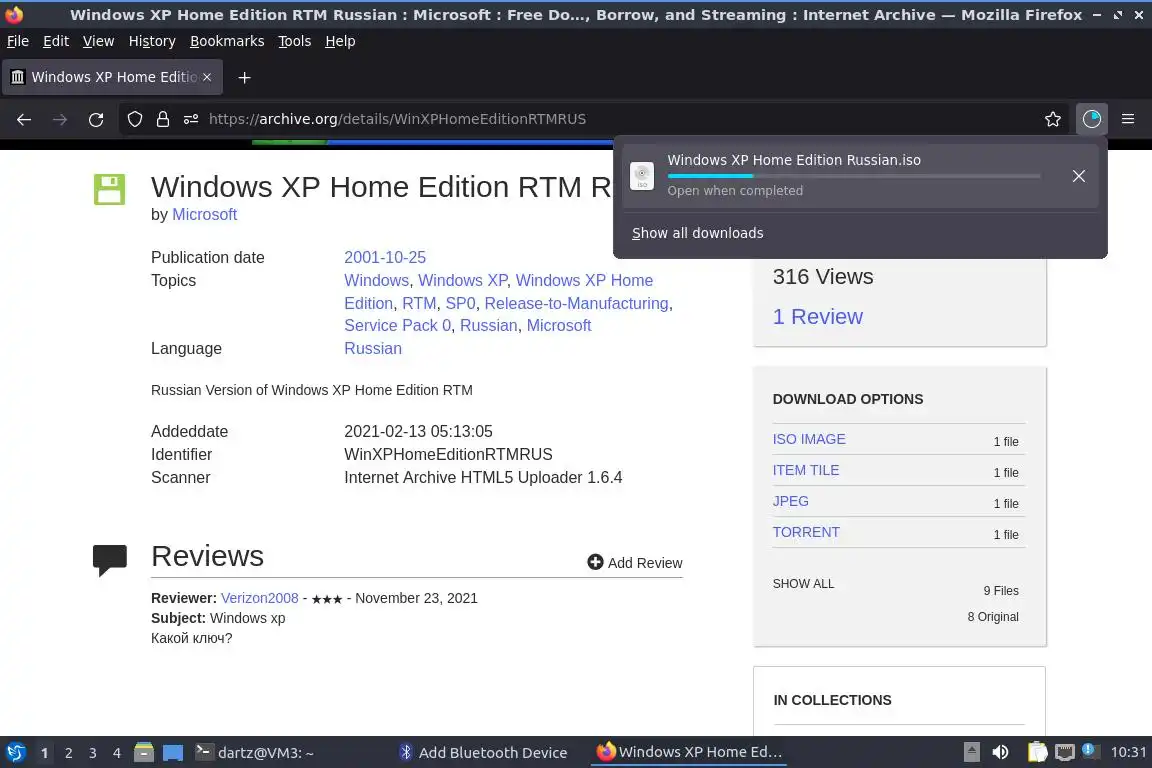Click the floppy disk software icon

[109, 189]
